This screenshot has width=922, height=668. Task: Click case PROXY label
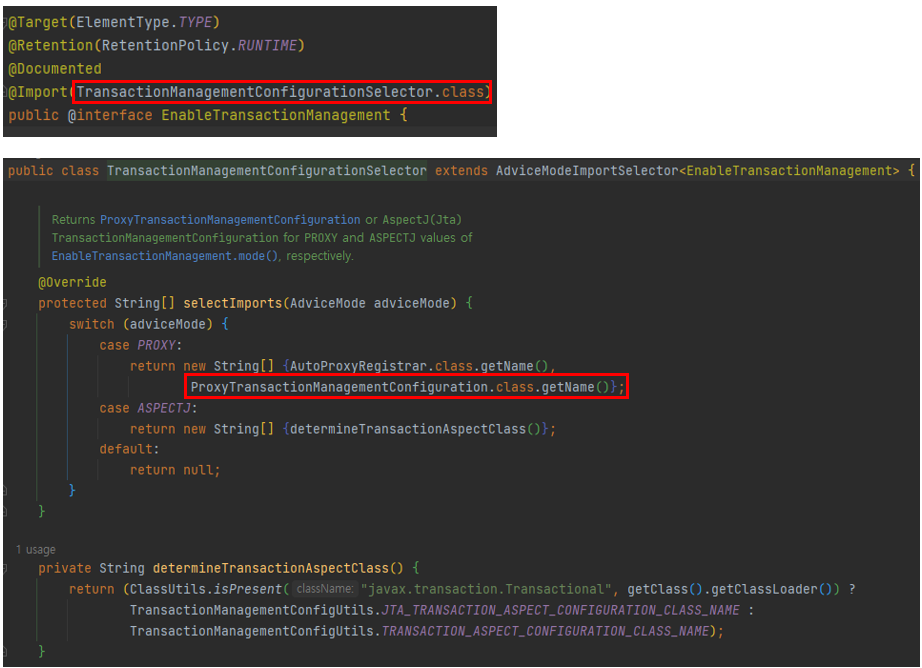[141, 345]
